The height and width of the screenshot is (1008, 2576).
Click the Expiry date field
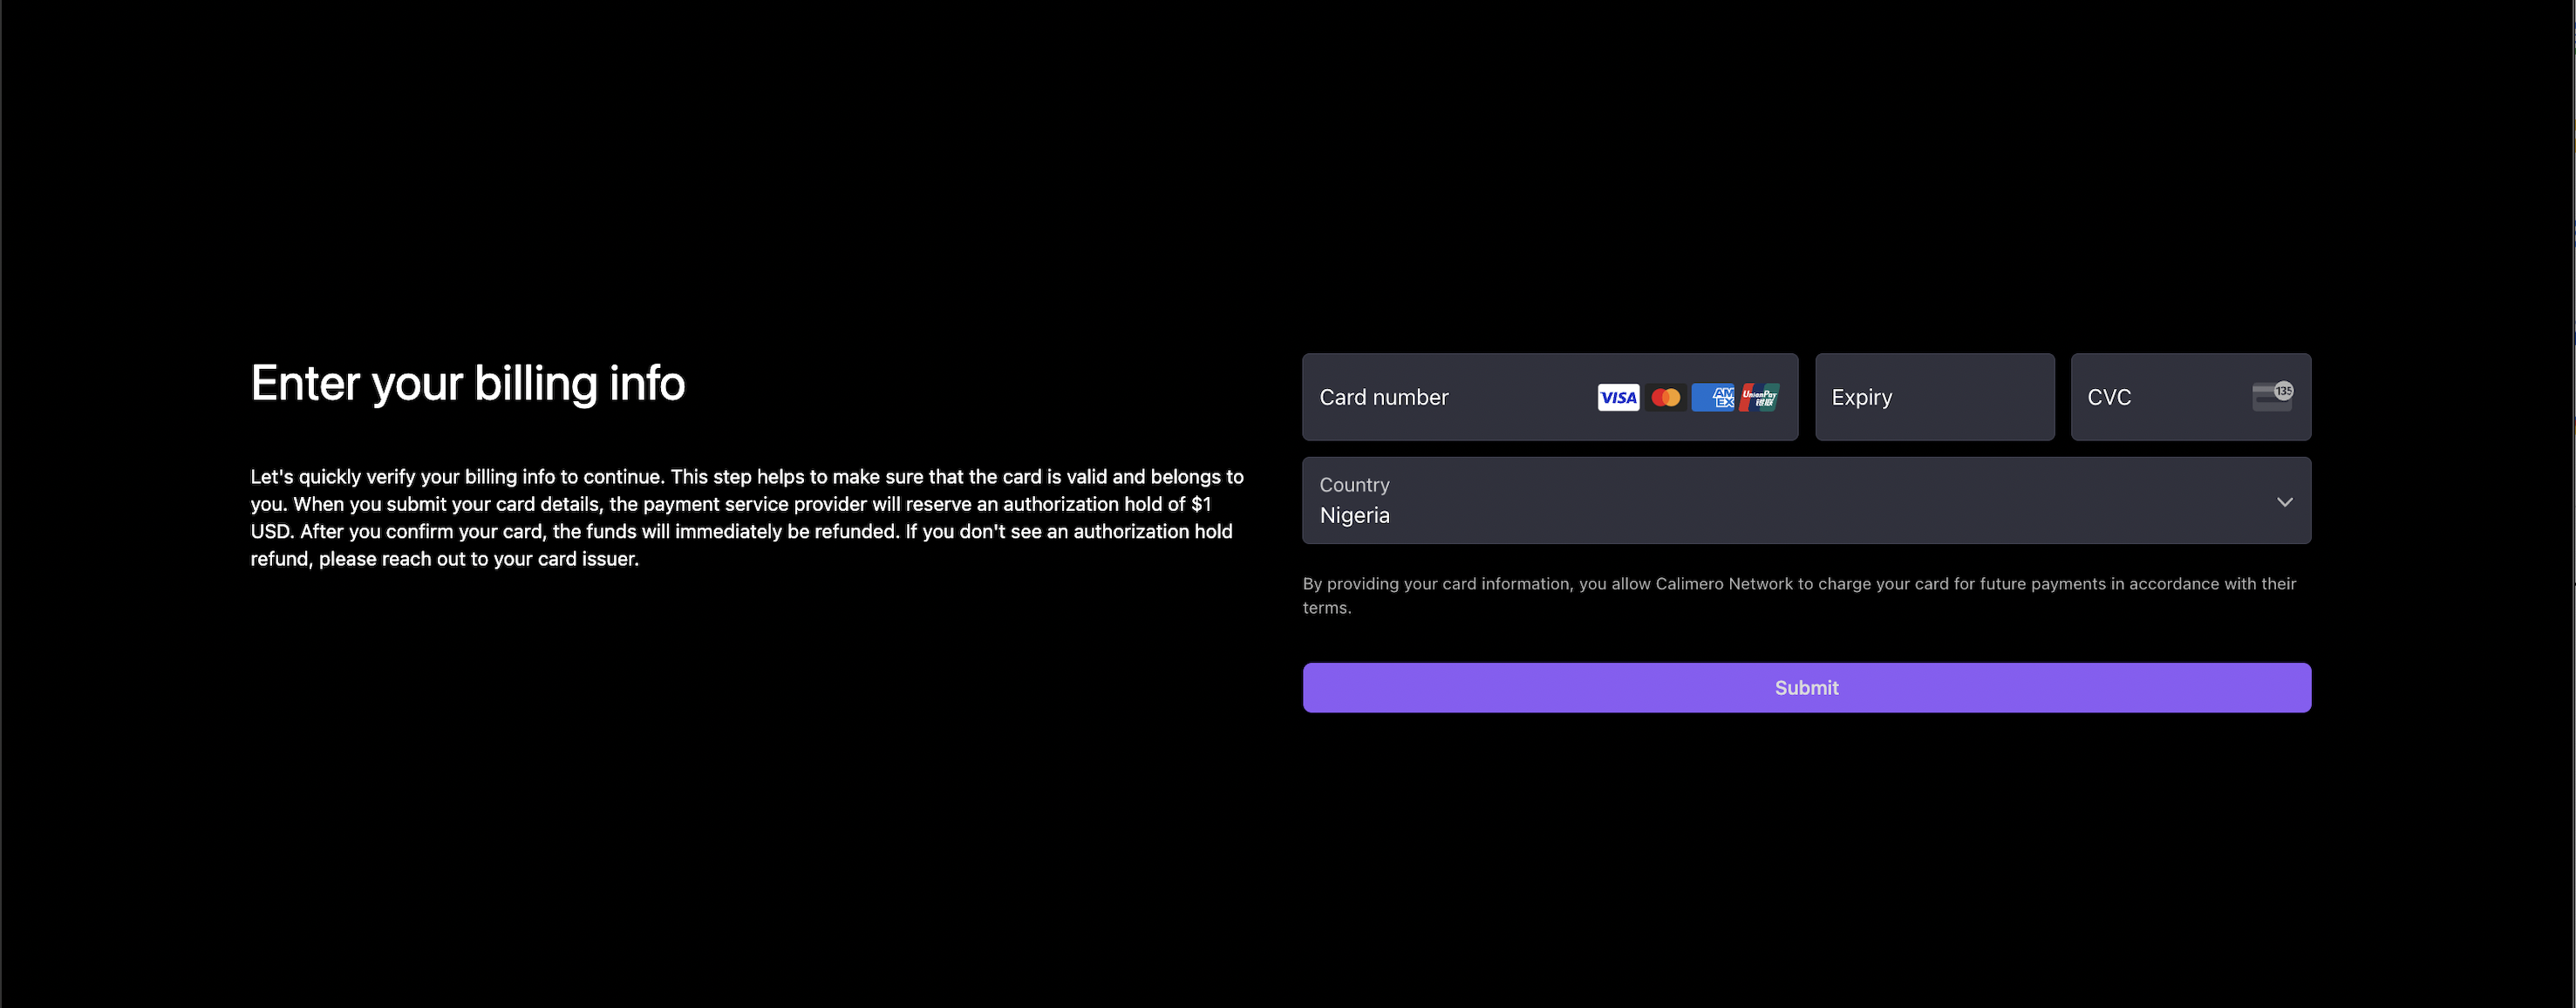click(x=1933, y=396)
